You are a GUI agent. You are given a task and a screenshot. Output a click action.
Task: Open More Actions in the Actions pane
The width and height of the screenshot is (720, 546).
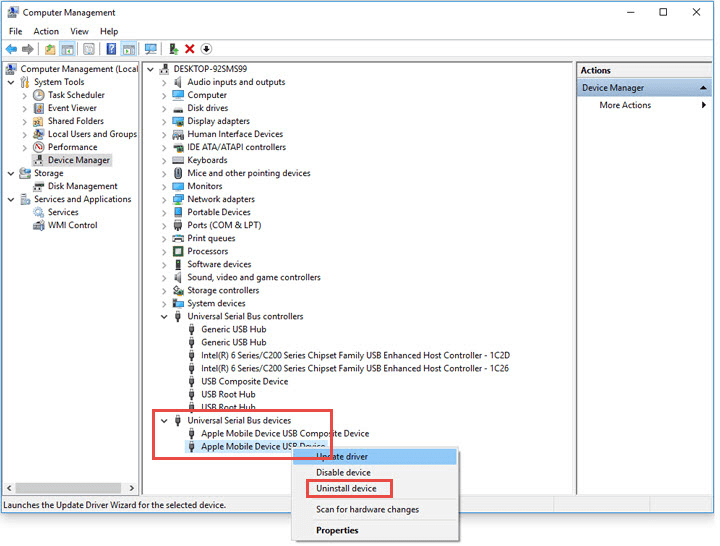click(625, 105)
